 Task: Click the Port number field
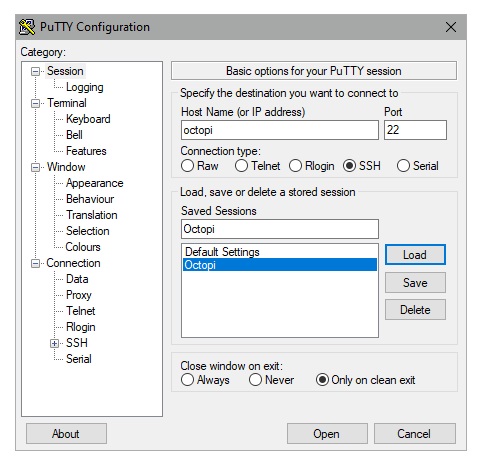415,130
